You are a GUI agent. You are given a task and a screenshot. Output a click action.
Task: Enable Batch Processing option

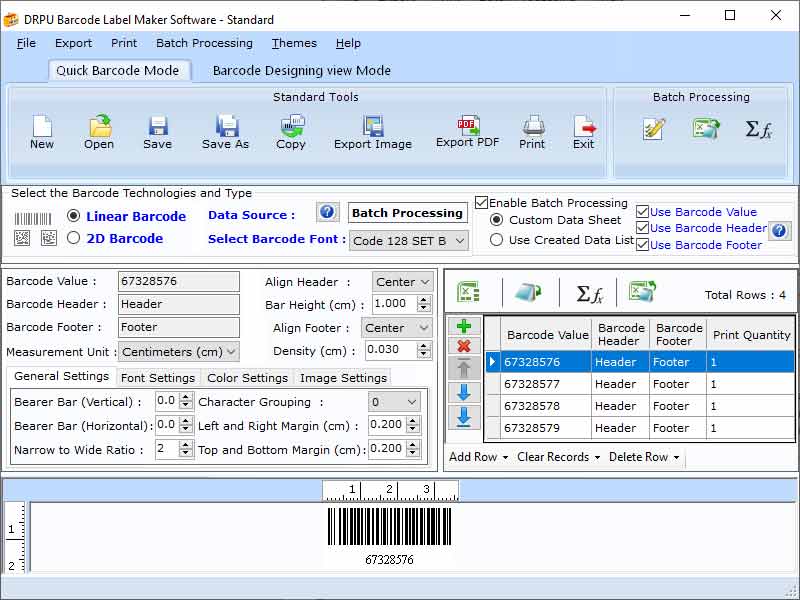(x=481, y=202)
